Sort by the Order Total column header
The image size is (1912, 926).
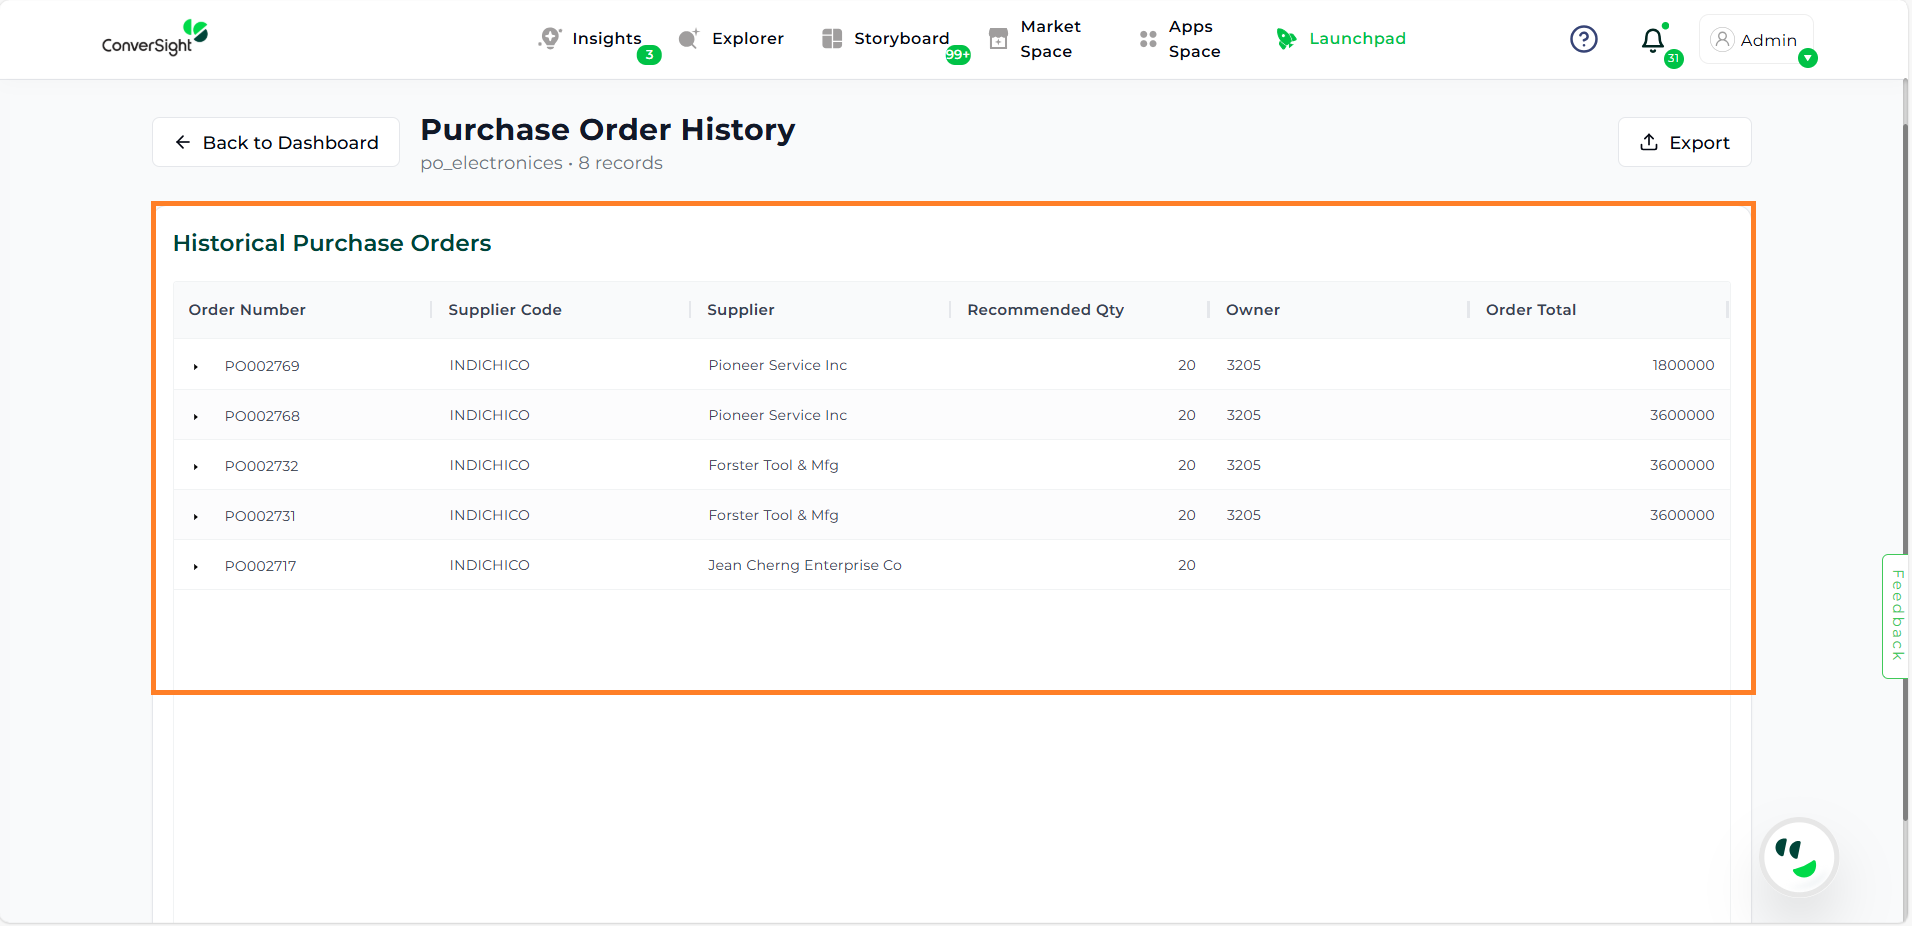point(1530,310)
